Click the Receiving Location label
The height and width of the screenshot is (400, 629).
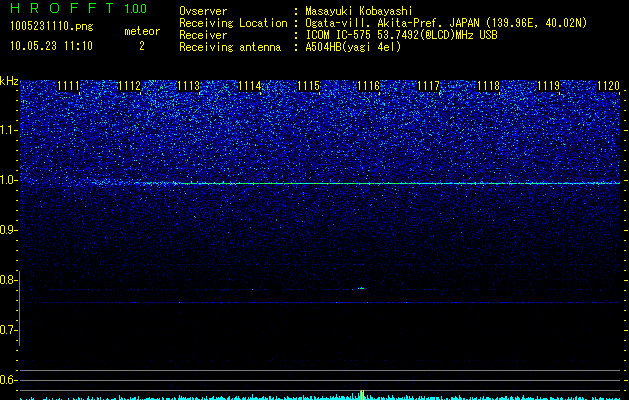[x=233, y=23]
